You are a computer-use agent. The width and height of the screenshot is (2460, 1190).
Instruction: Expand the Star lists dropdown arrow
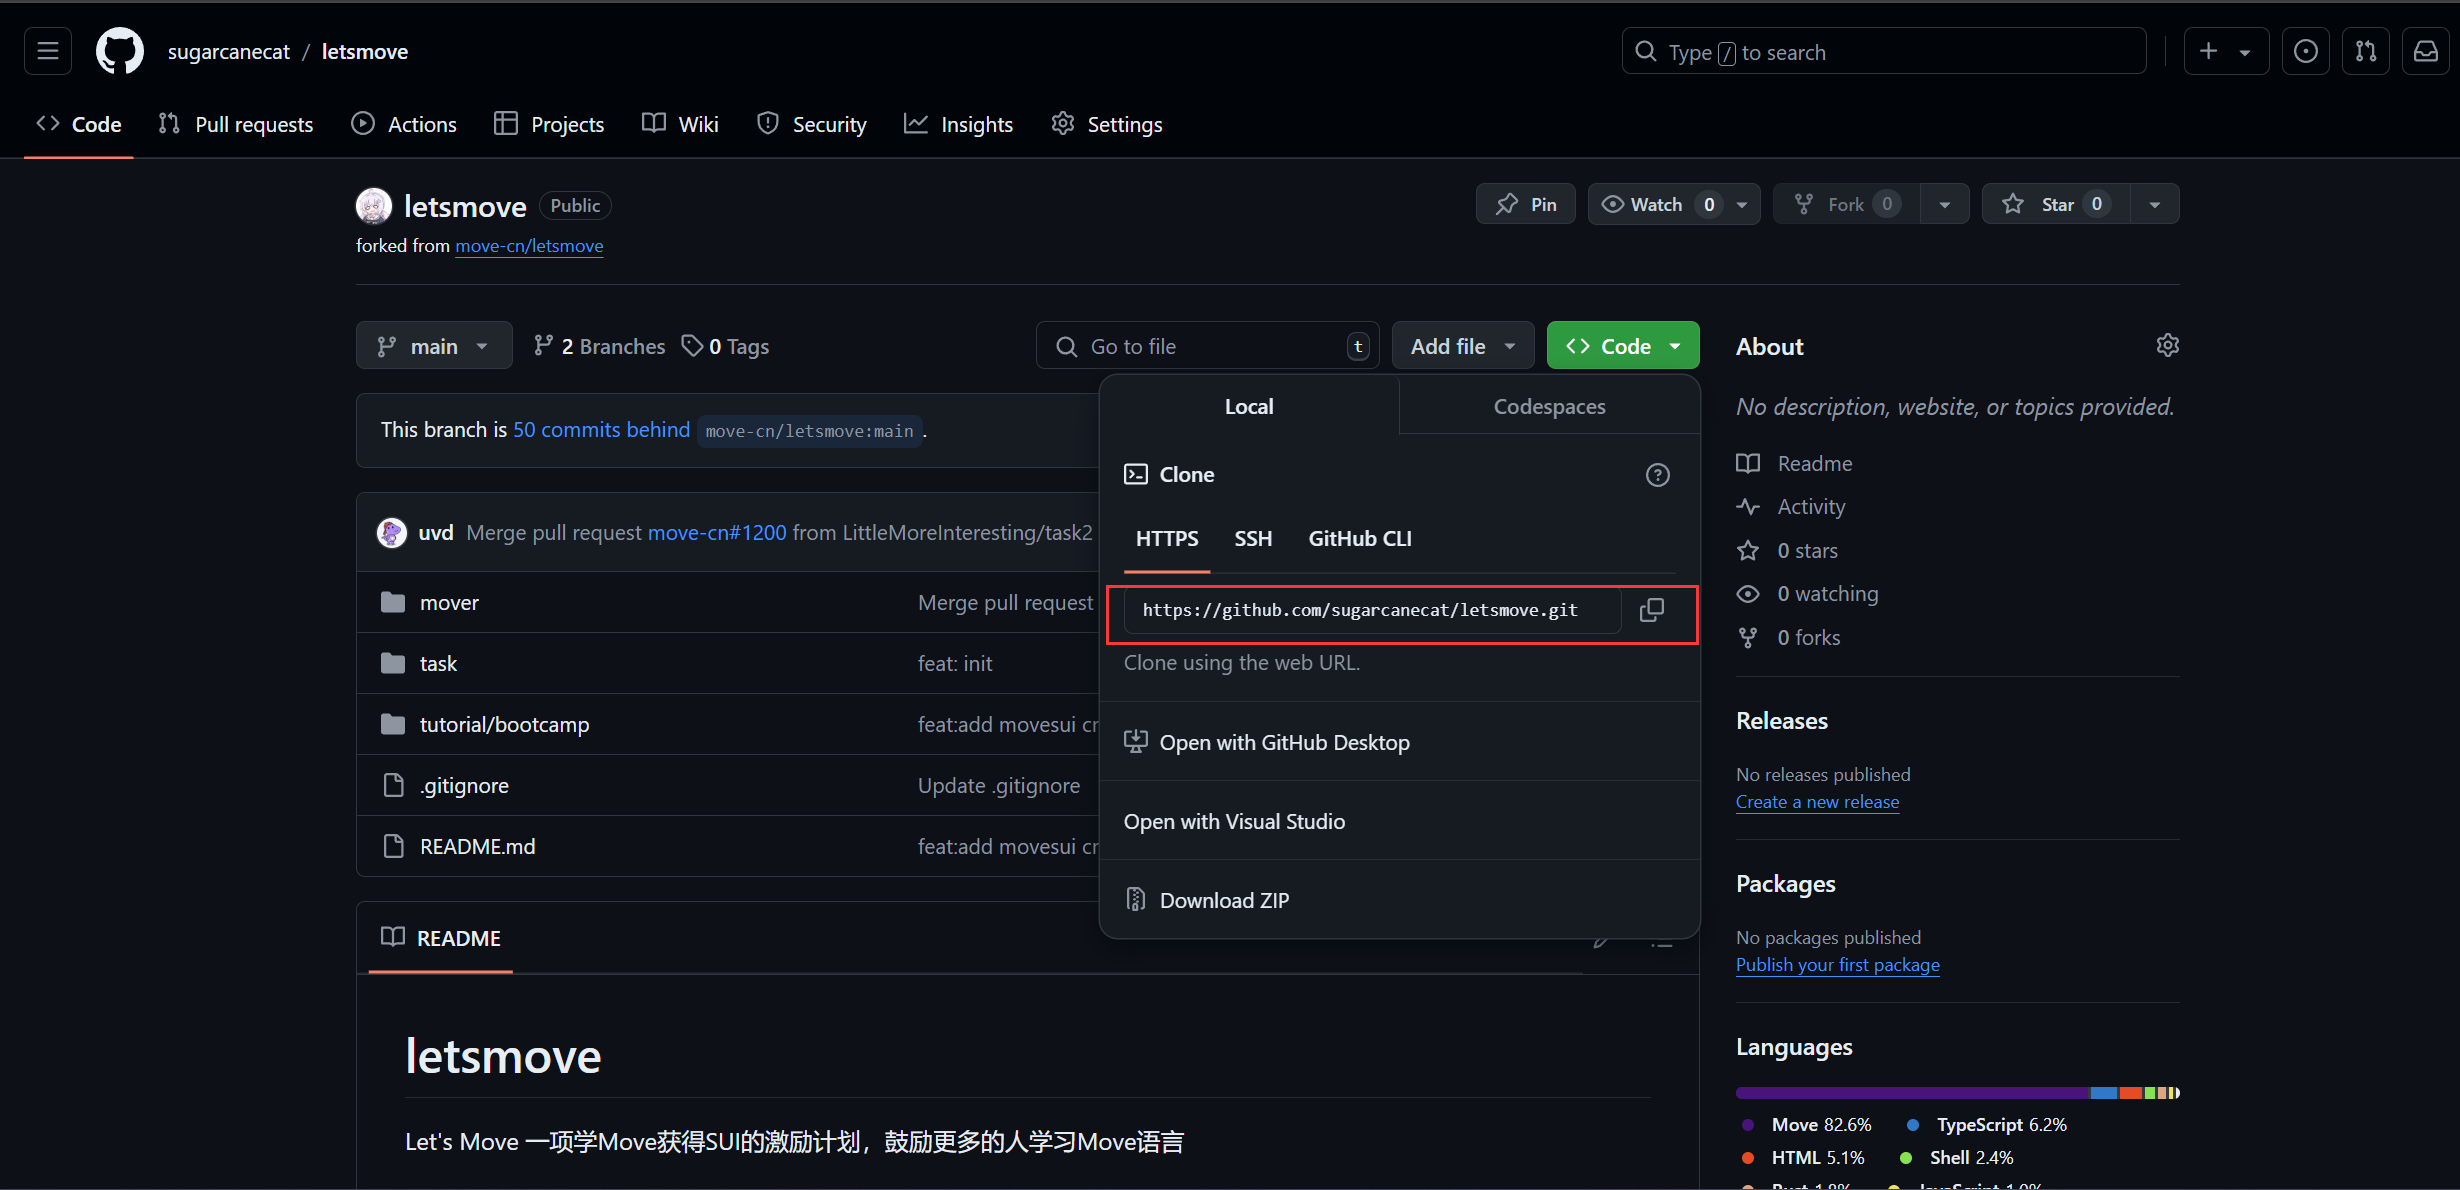[2154, 204]
